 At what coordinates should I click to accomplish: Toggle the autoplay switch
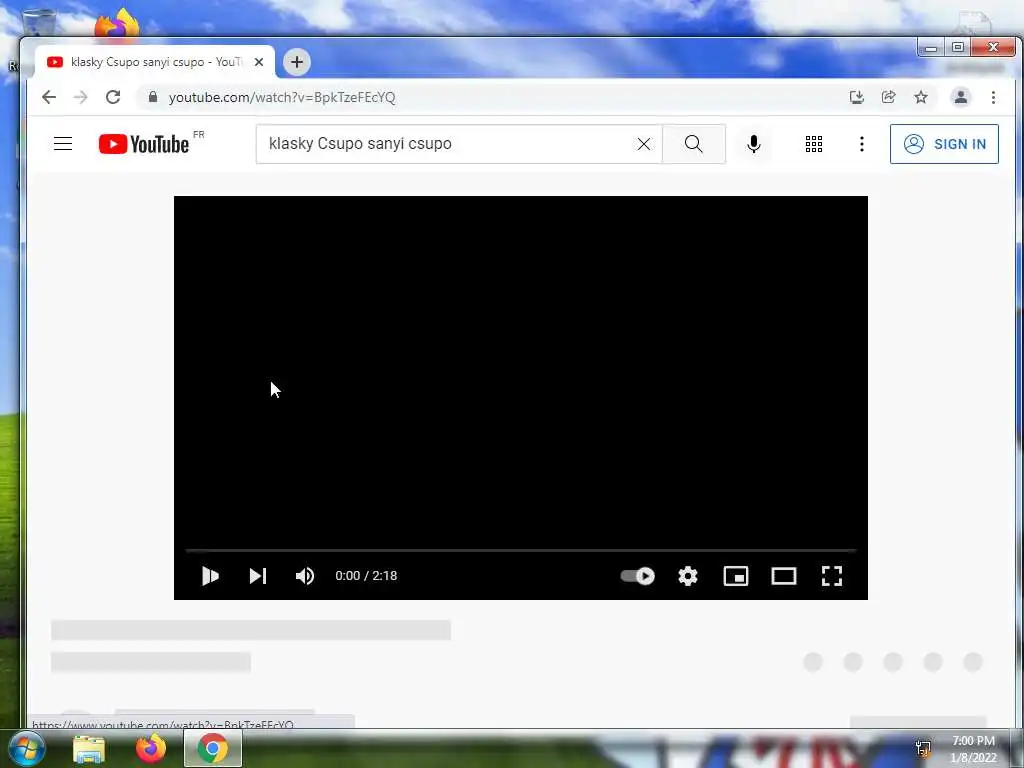(637, 576)
